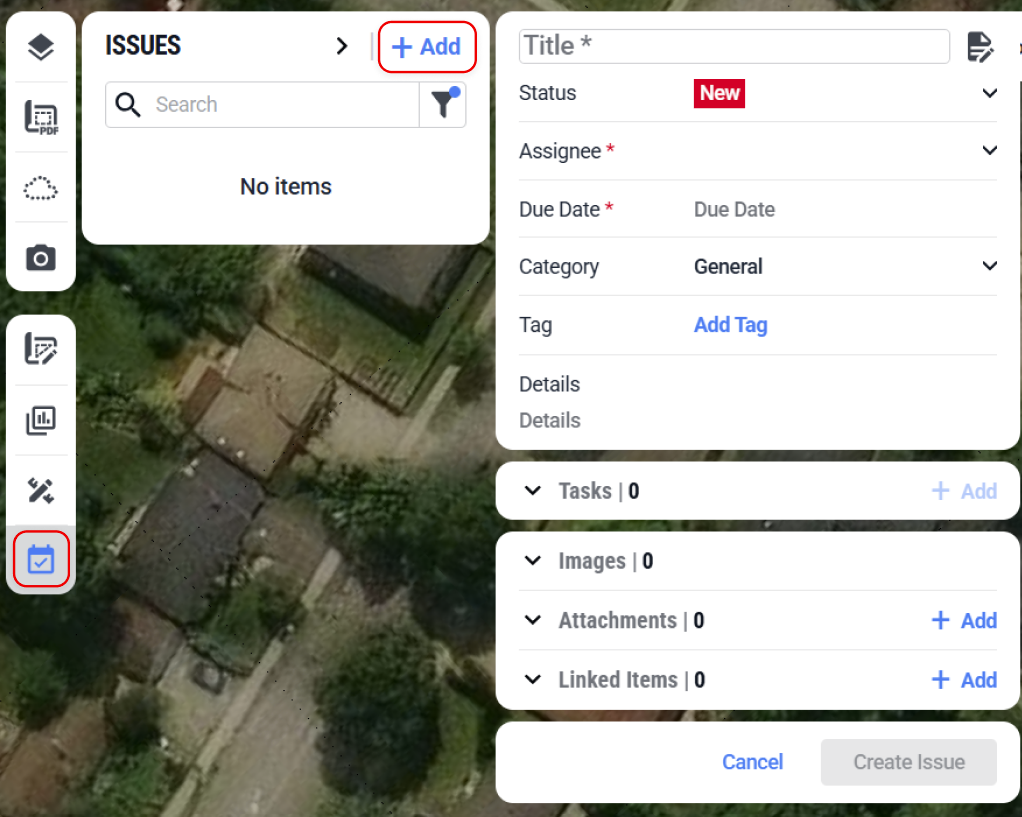Click the filter funnel icon
The height and width of the screenshot is (817, 1022).
tap(443, 104)
